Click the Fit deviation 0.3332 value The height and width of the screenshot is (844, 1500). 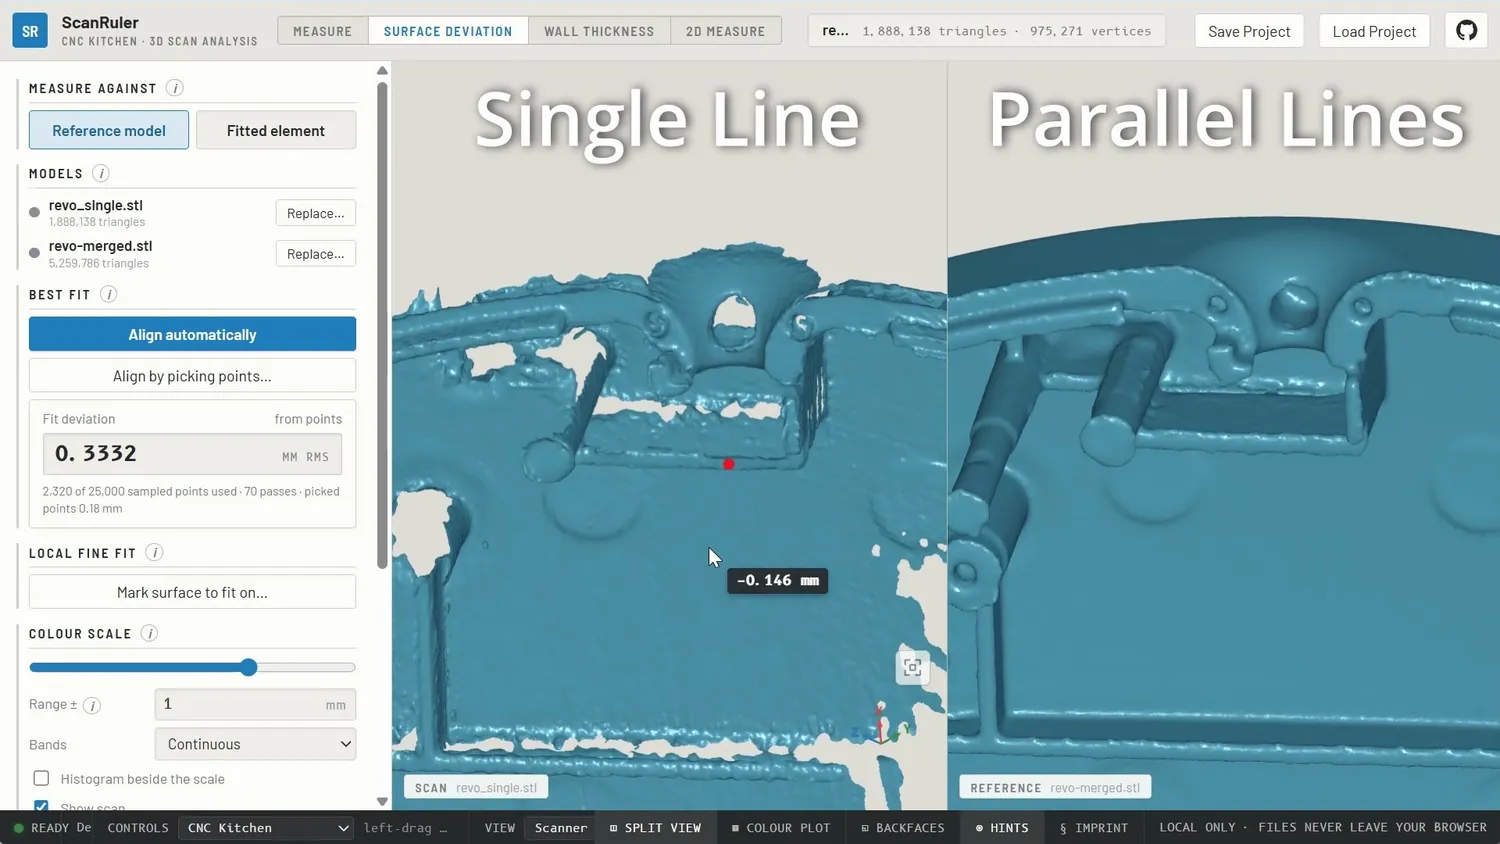[192, 454]
